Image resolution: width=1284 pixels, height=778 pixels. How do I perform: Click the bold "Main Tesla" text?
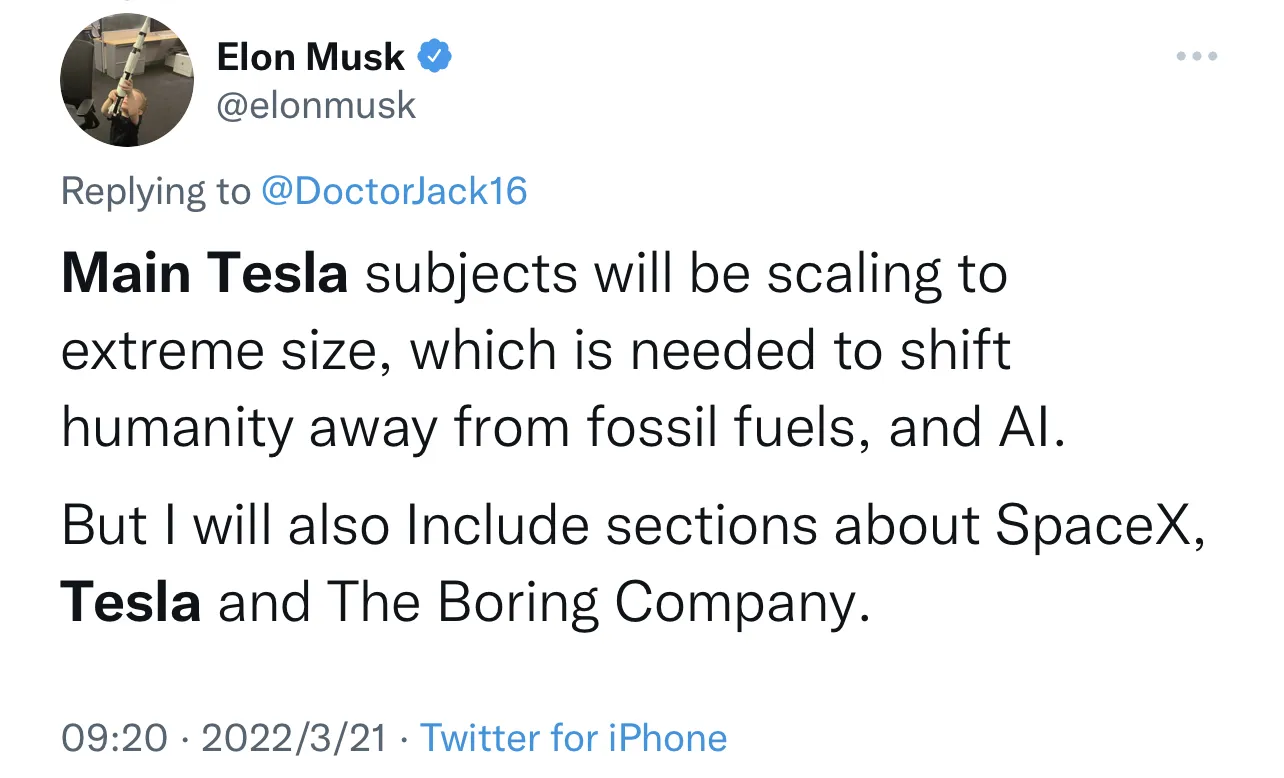(x=204, y=274)
